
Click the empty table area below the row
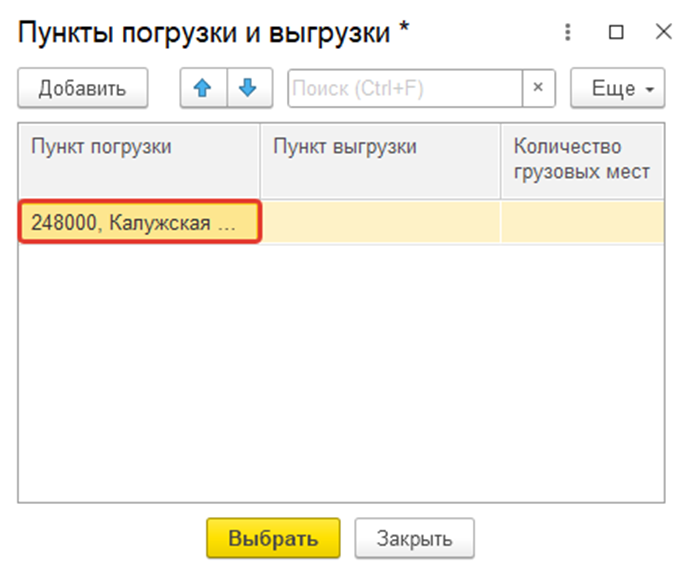tap(341, 373)
